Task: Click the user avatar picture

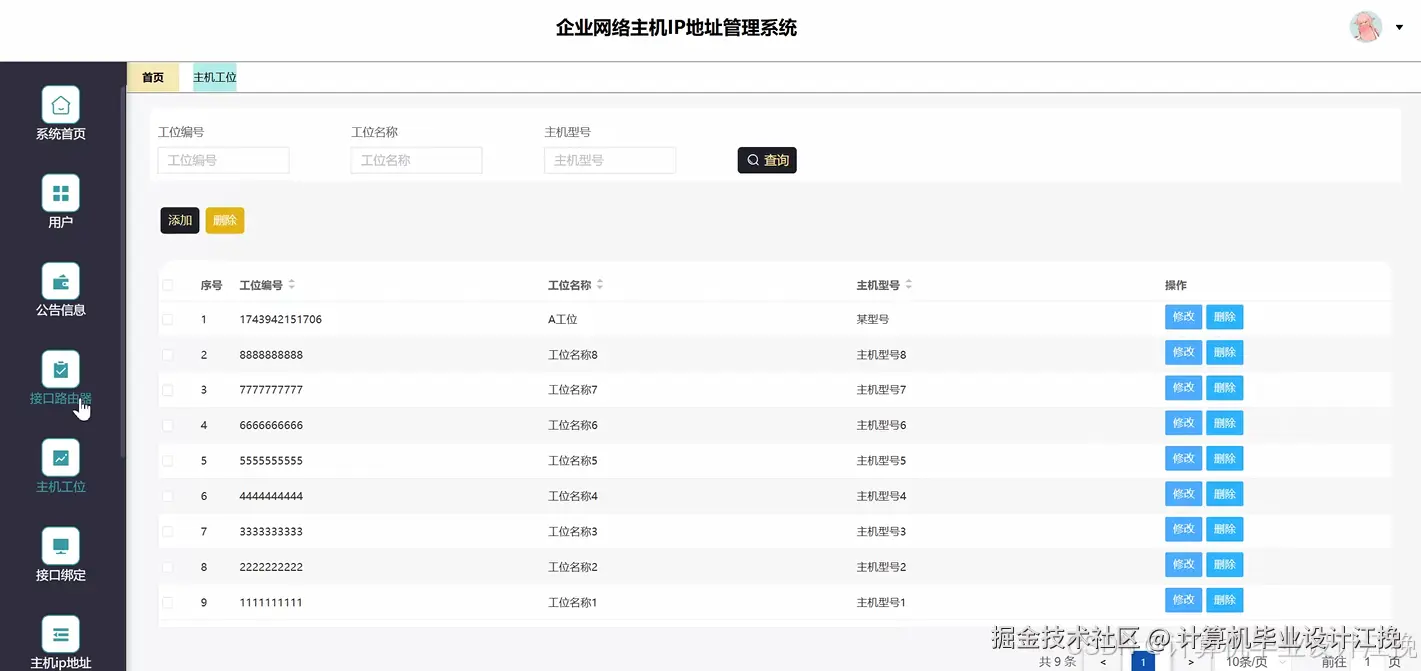Action: point(1366,27)
